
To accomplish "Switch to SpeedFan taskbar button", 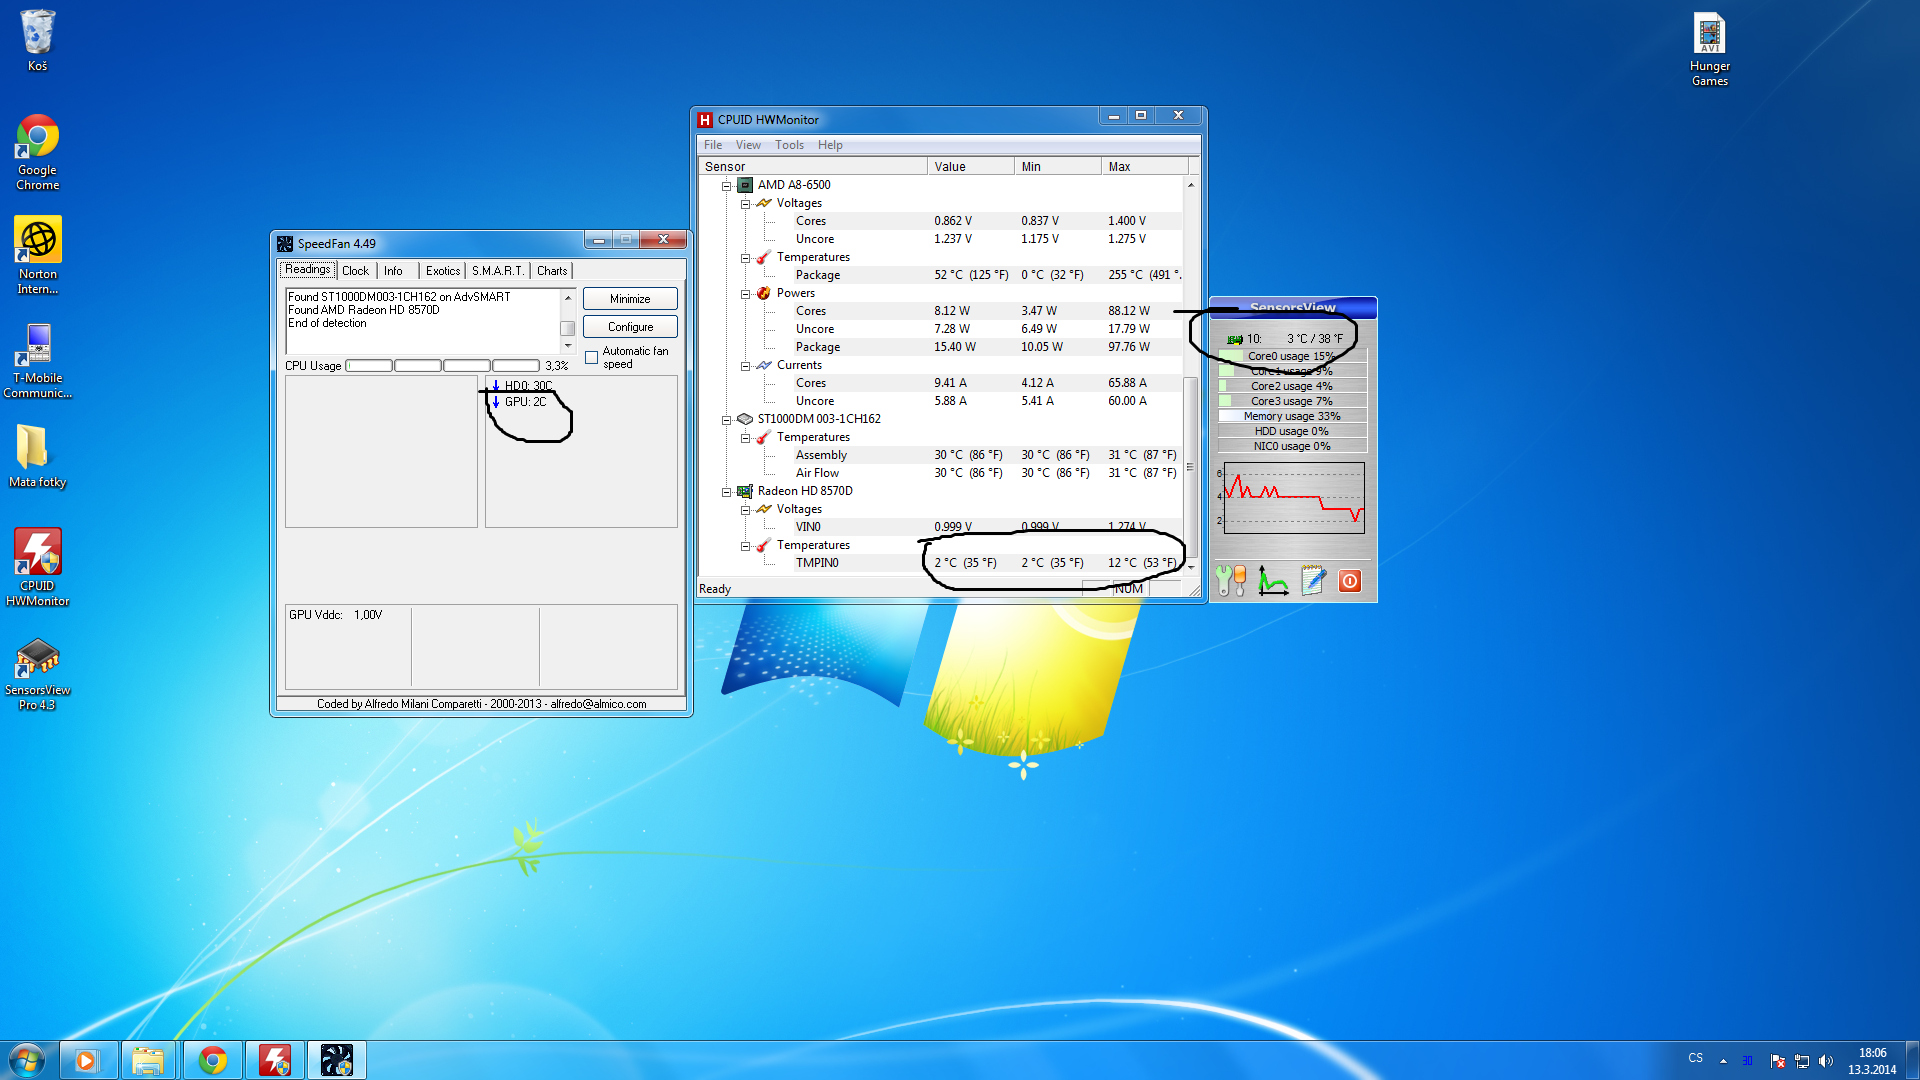I will click(x=337, y=1060).
